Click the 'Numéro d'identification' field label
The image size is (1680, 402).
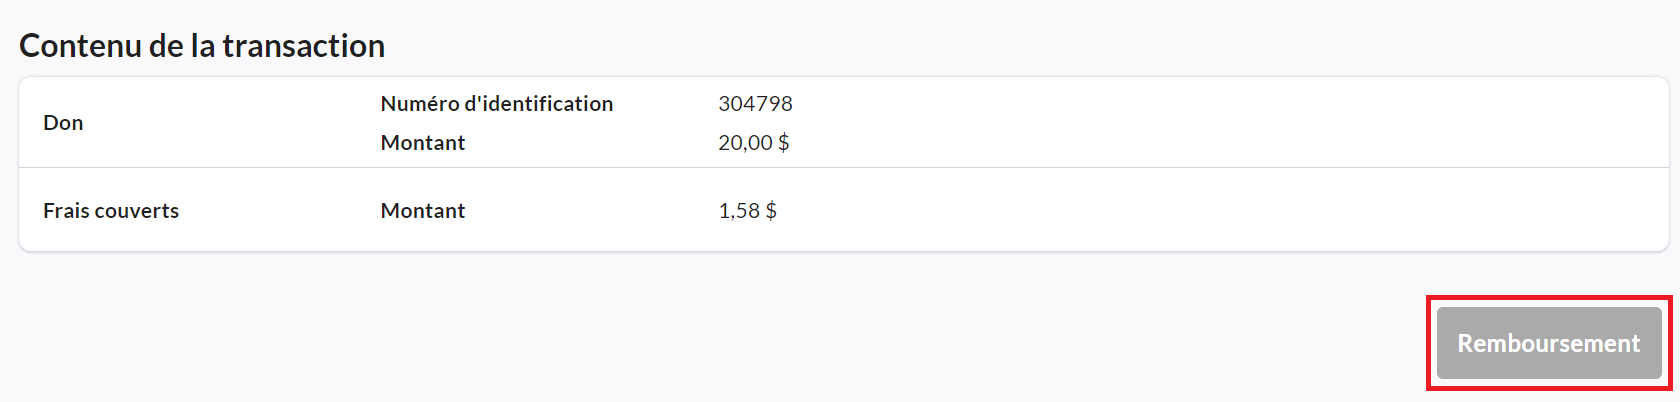click(496, 104)
